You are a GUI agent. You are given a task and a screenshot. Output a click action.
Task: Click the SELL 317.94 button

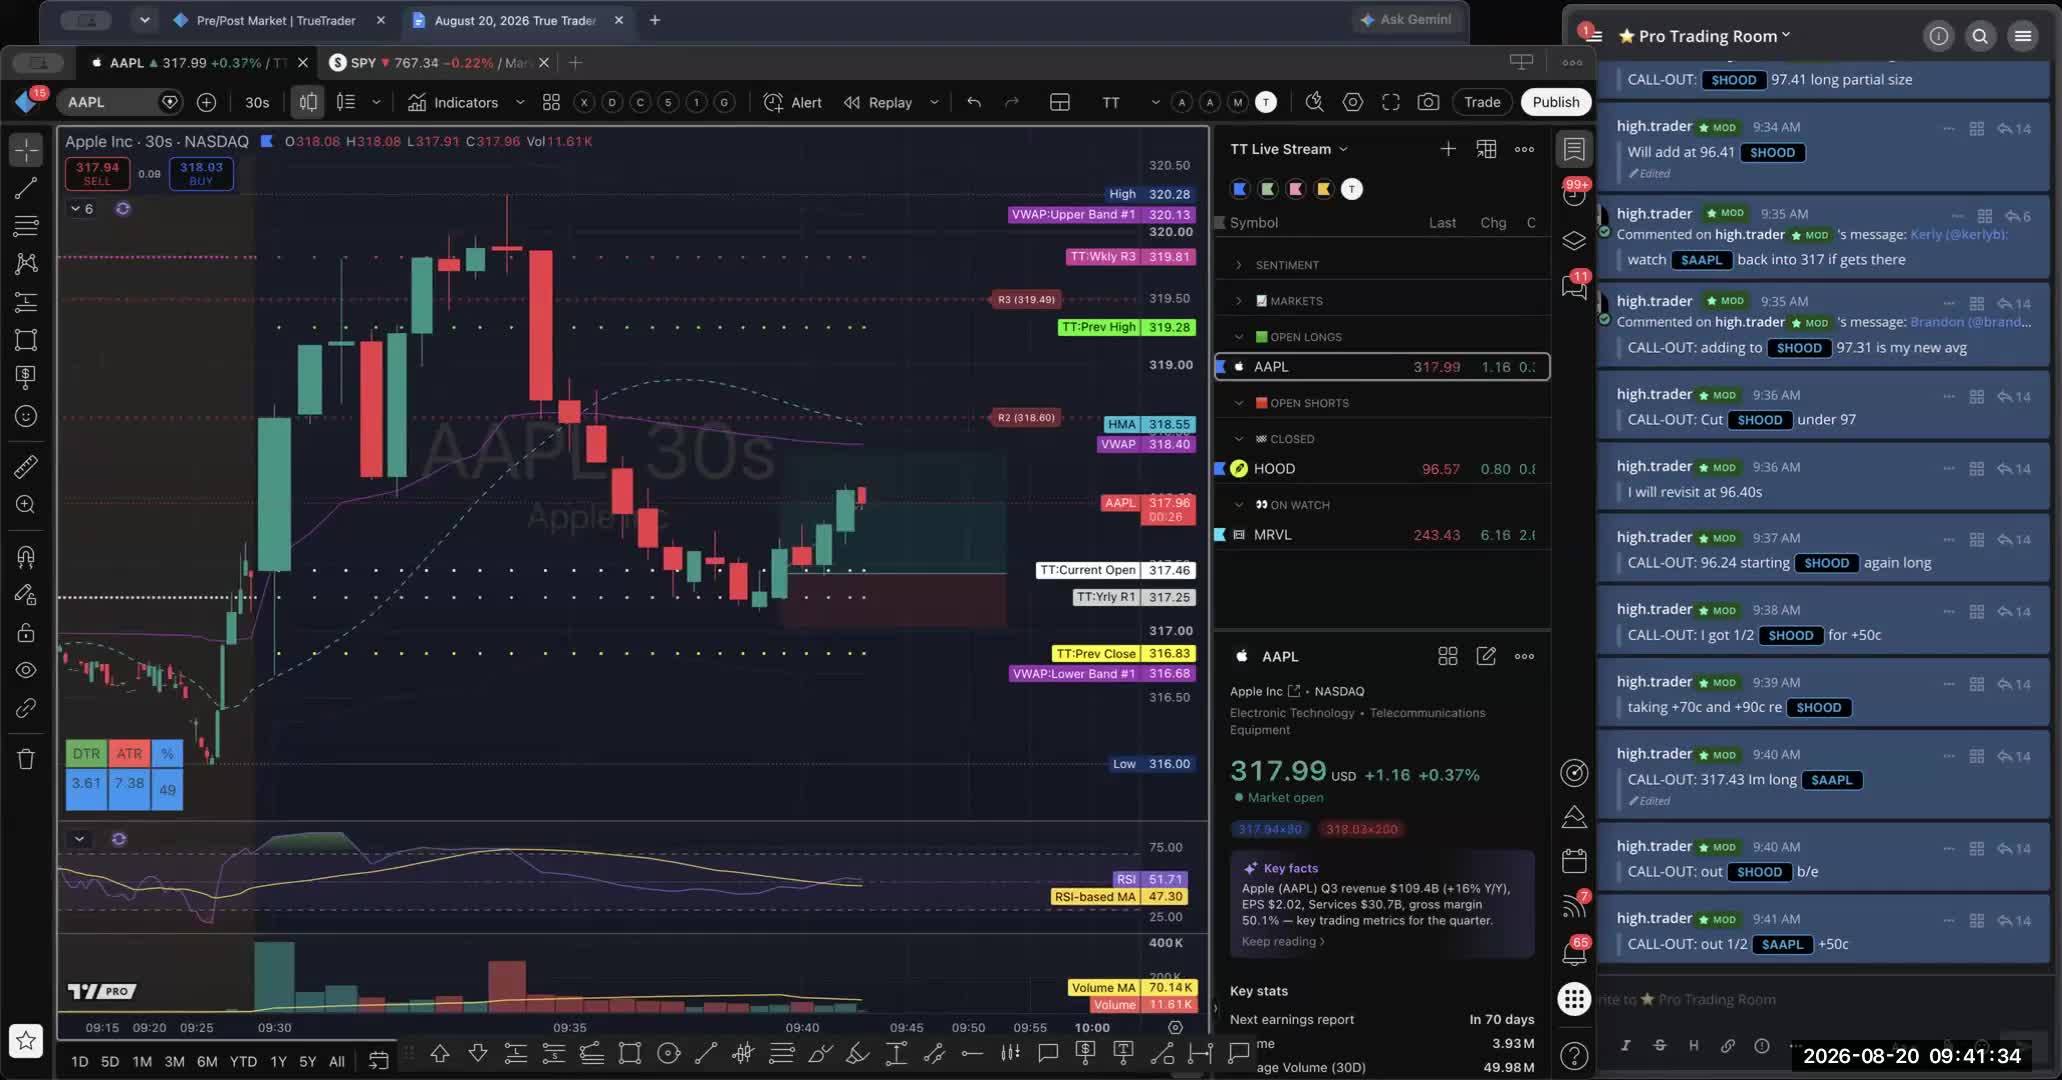(x=97, y=173)
